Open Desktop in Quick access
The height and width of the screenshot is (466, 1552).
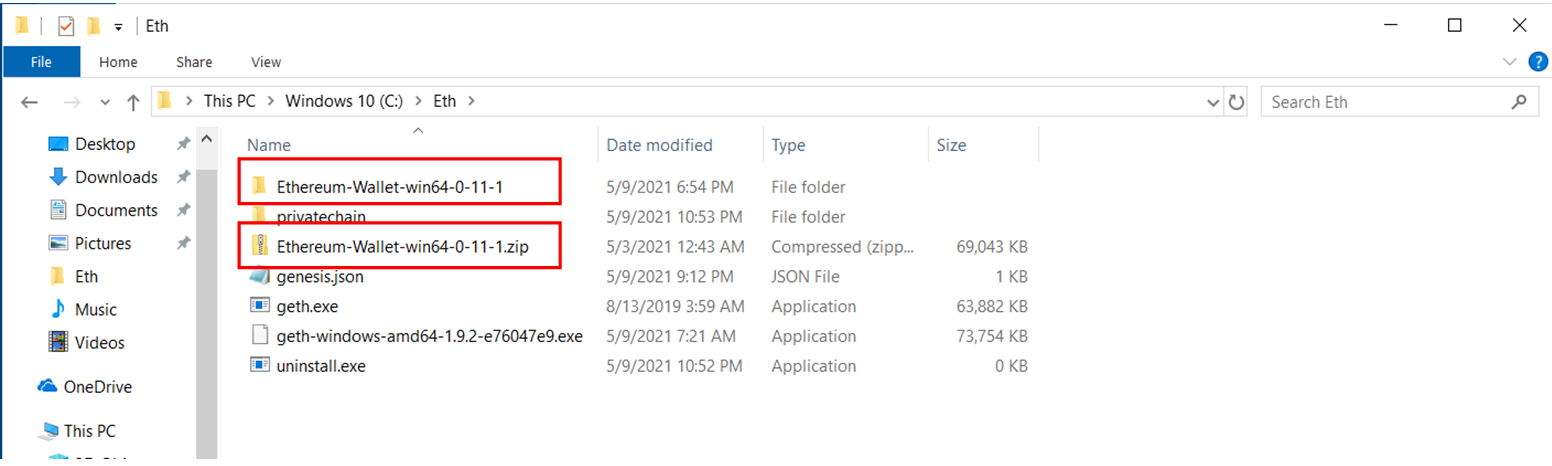pyautogui.click(x=105, y=144)
